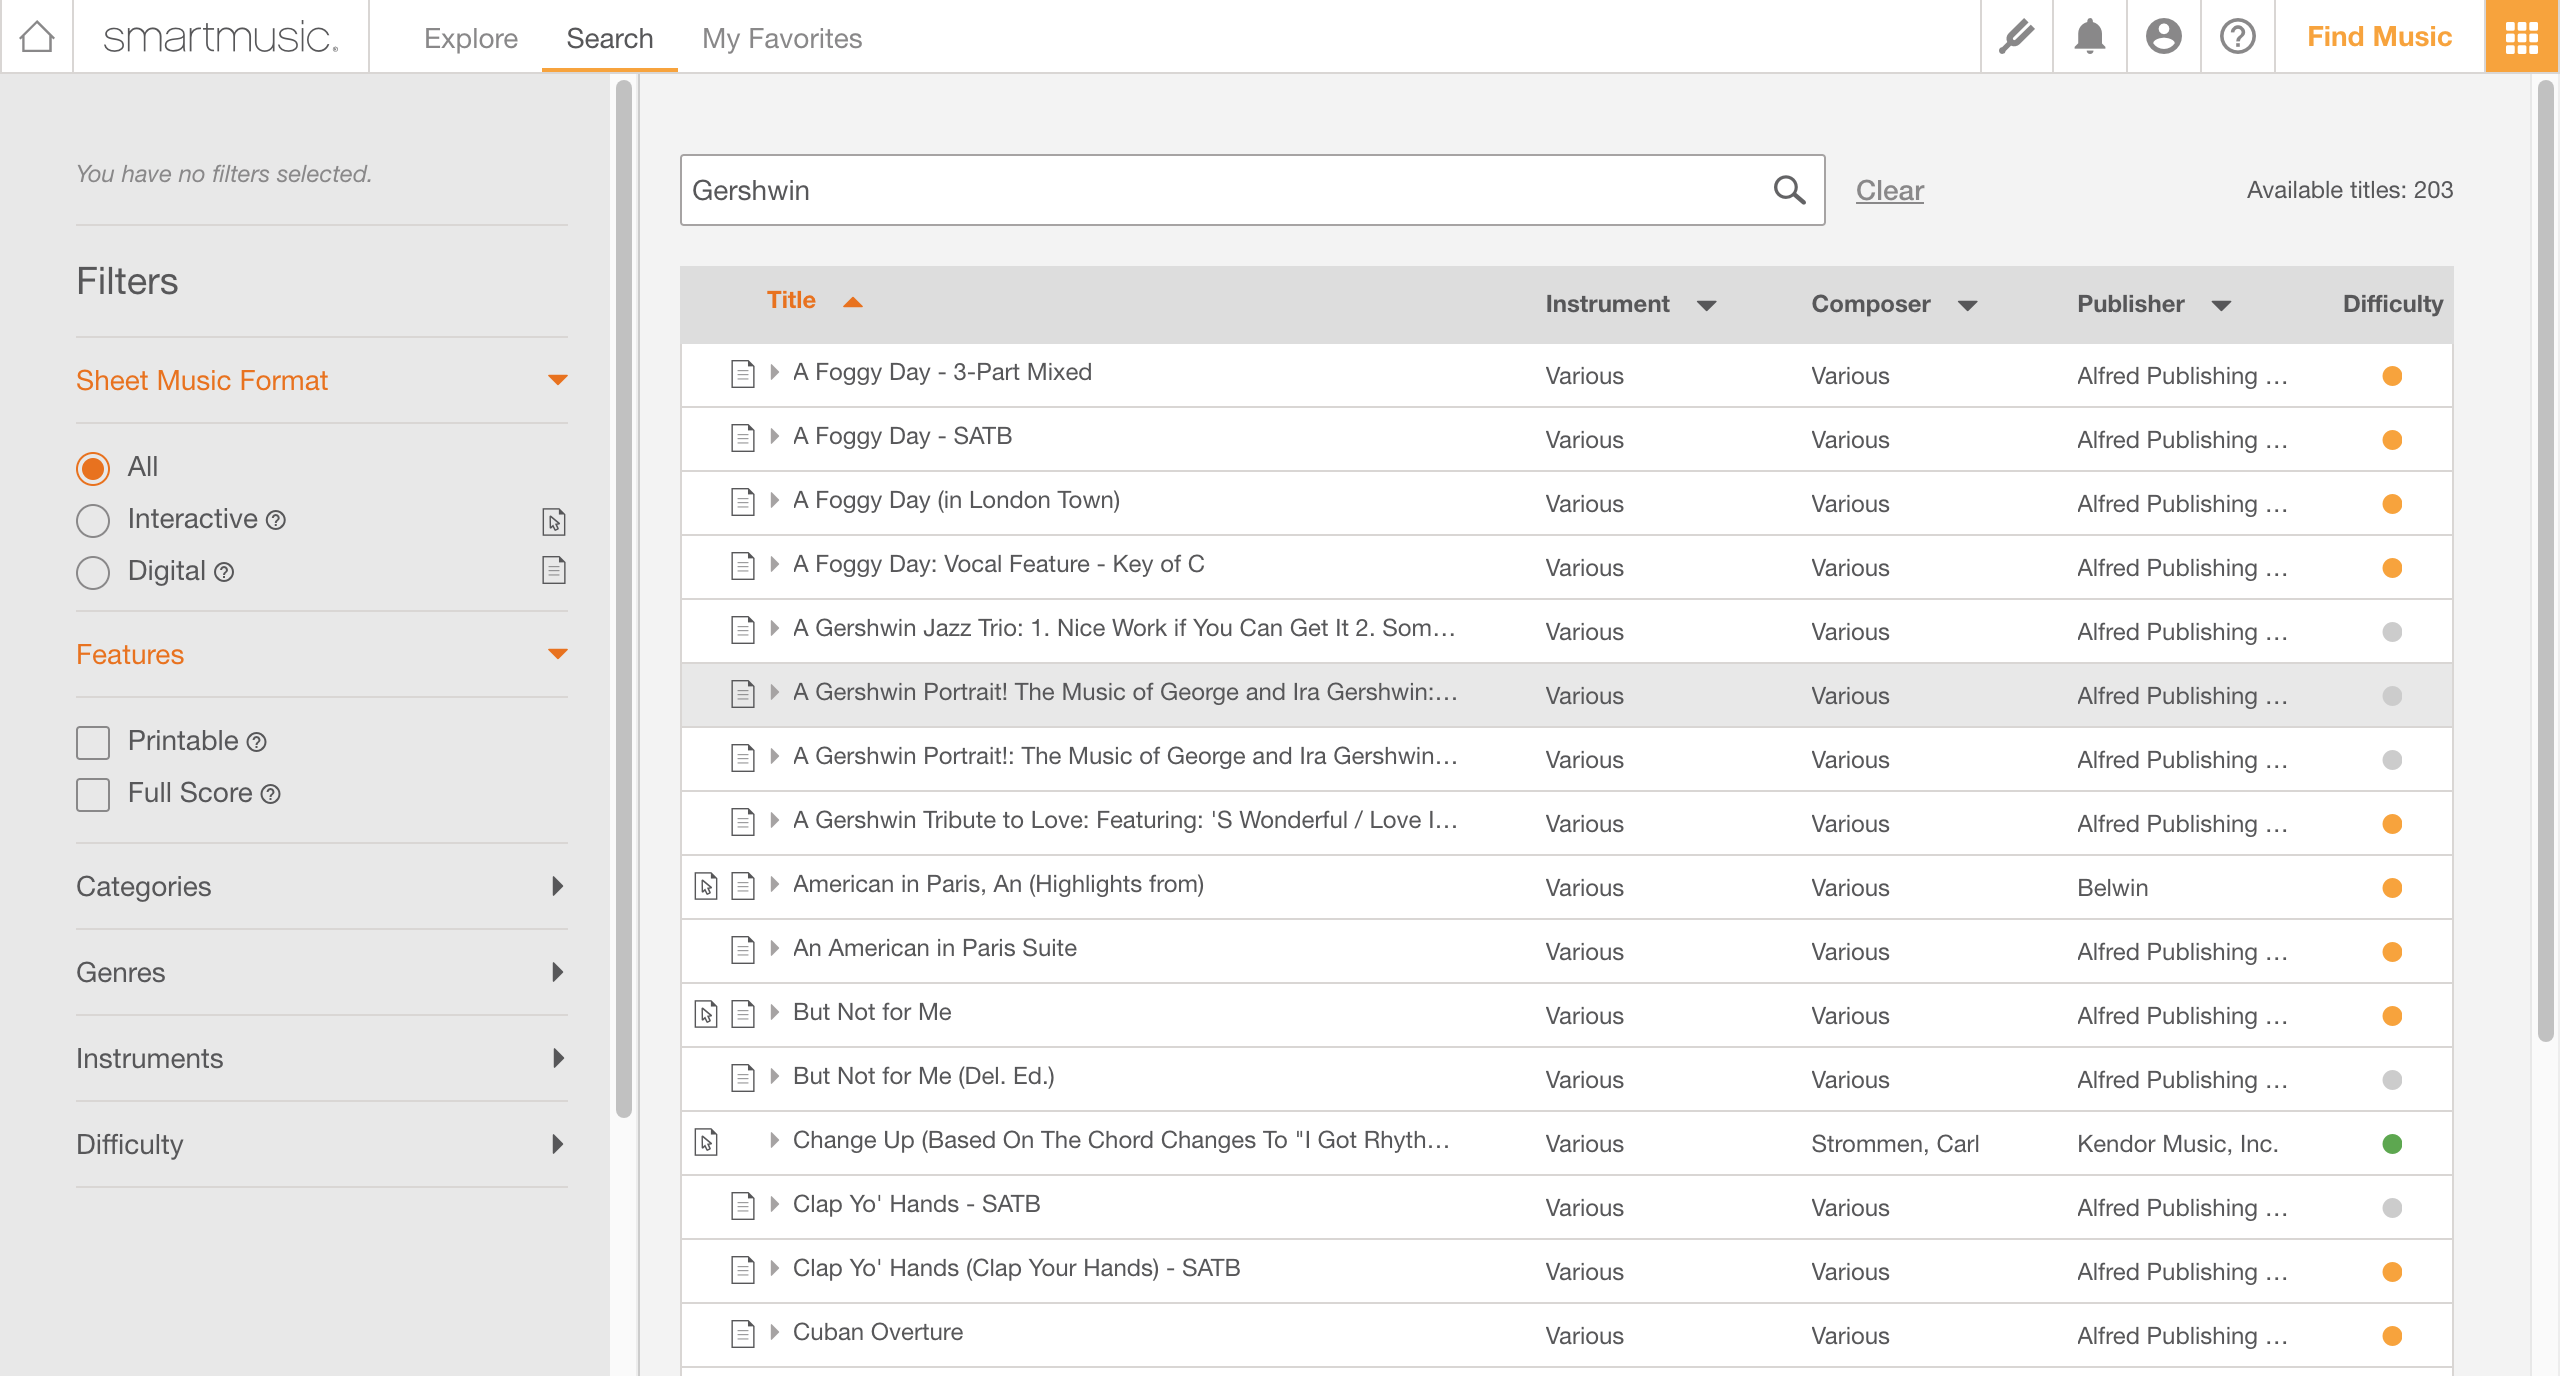
Task: Open the Publisher column dropdown
Action: pyautogui.click(x=2222, y=305)
